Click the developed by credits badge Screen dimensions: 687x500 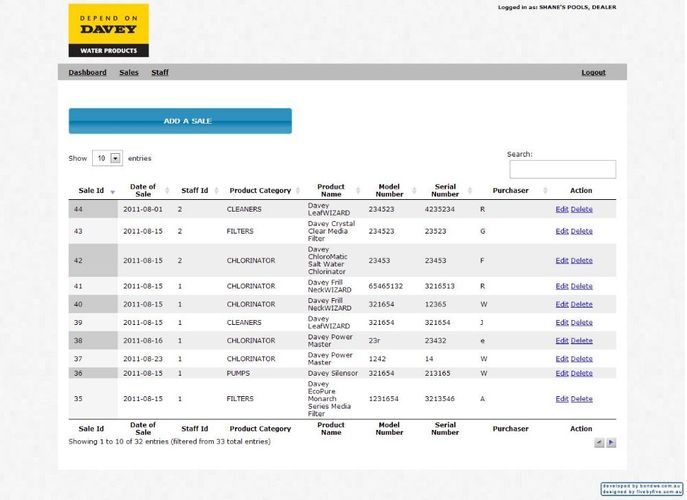pyautogui.click(x=642, y=489)
